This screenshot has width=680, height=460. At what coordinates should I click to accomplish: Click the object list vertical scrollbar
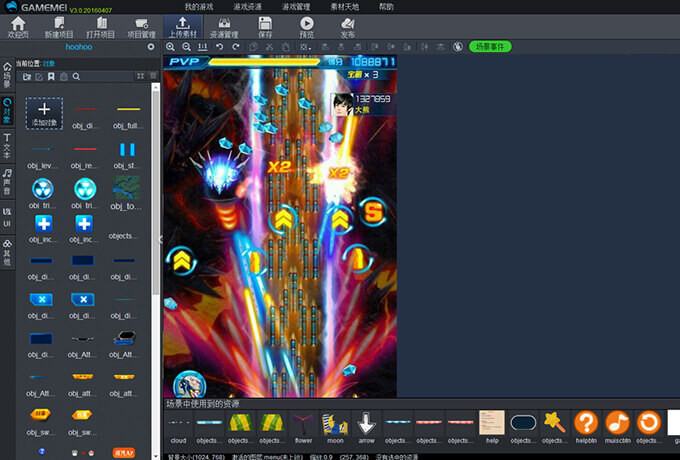point(156,193)
